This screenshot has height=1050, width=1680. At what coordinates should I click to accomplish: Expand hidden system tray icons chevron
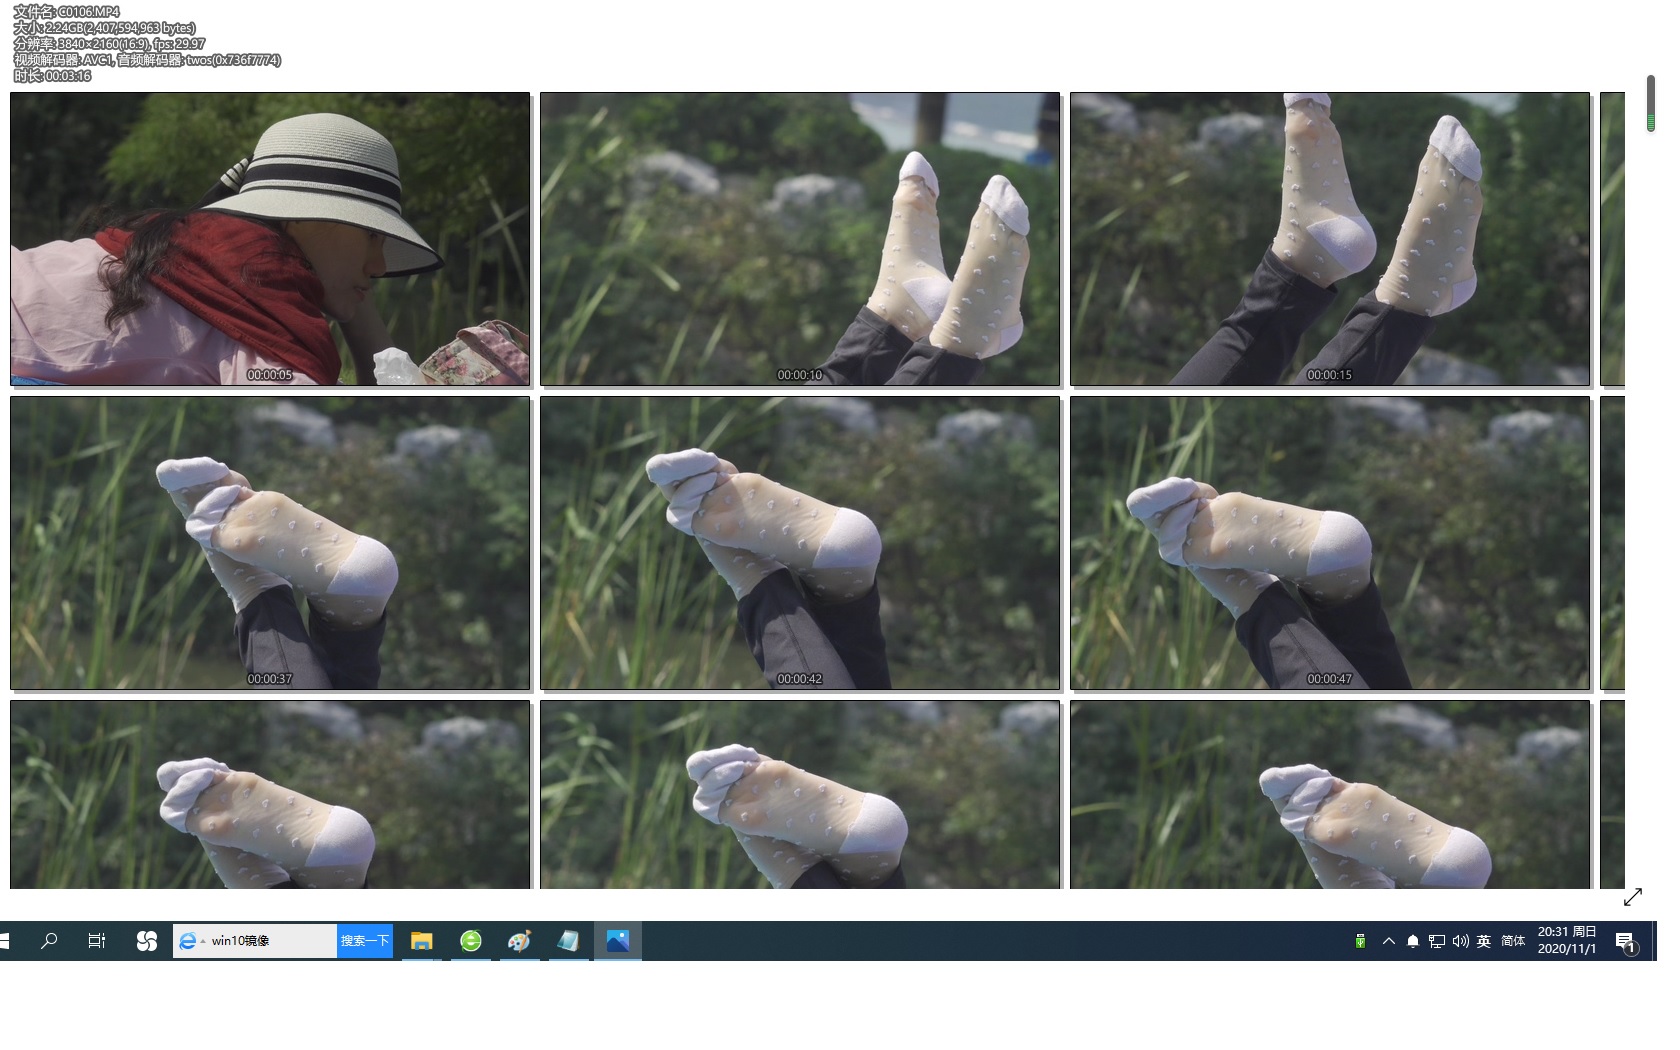pyautogui.click(x=1388, y=941)
